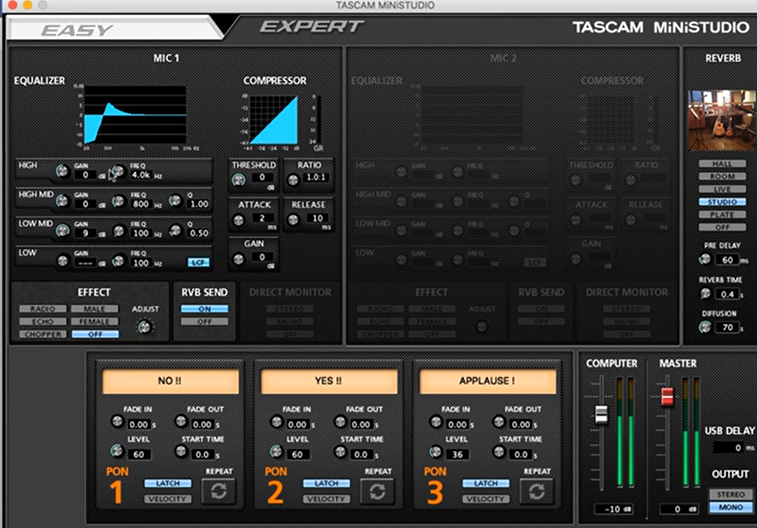Click the red MASTER volume fader handle
The width and height of the screenshot is (757, 528).
point(667,396)
